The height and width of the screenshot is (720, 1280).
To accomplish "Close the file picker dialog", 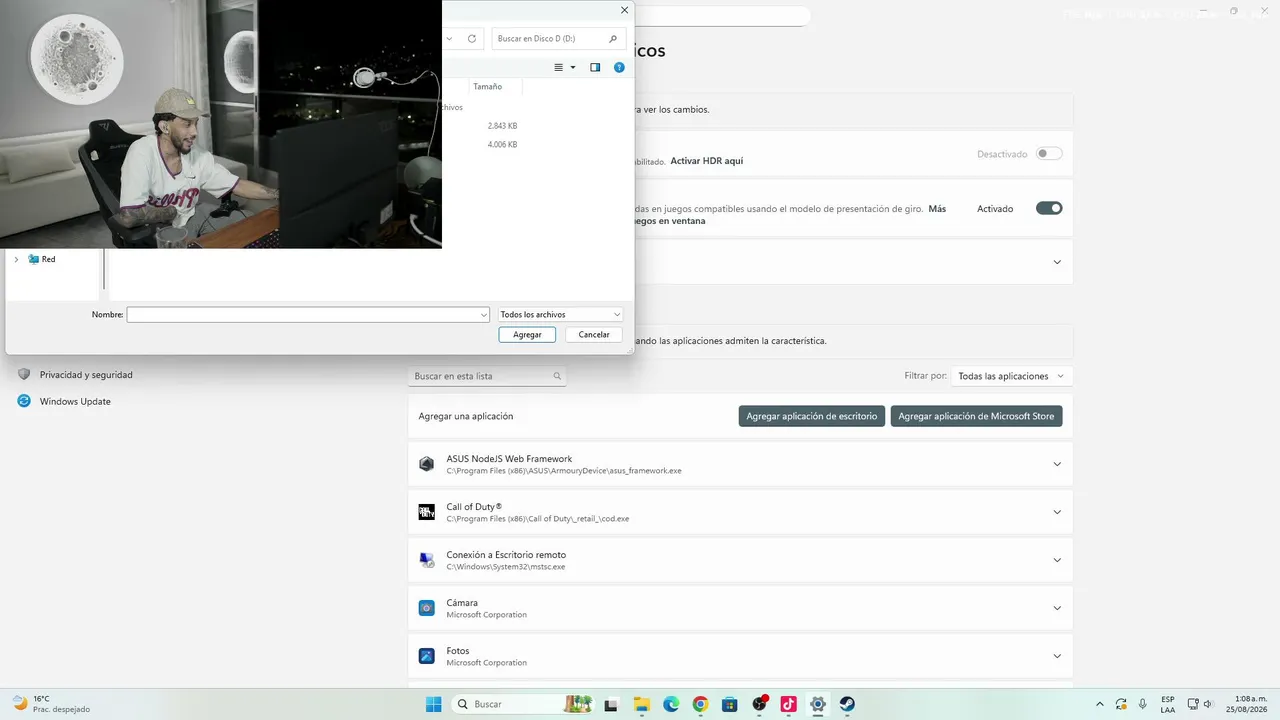I will tap(625, 10).
